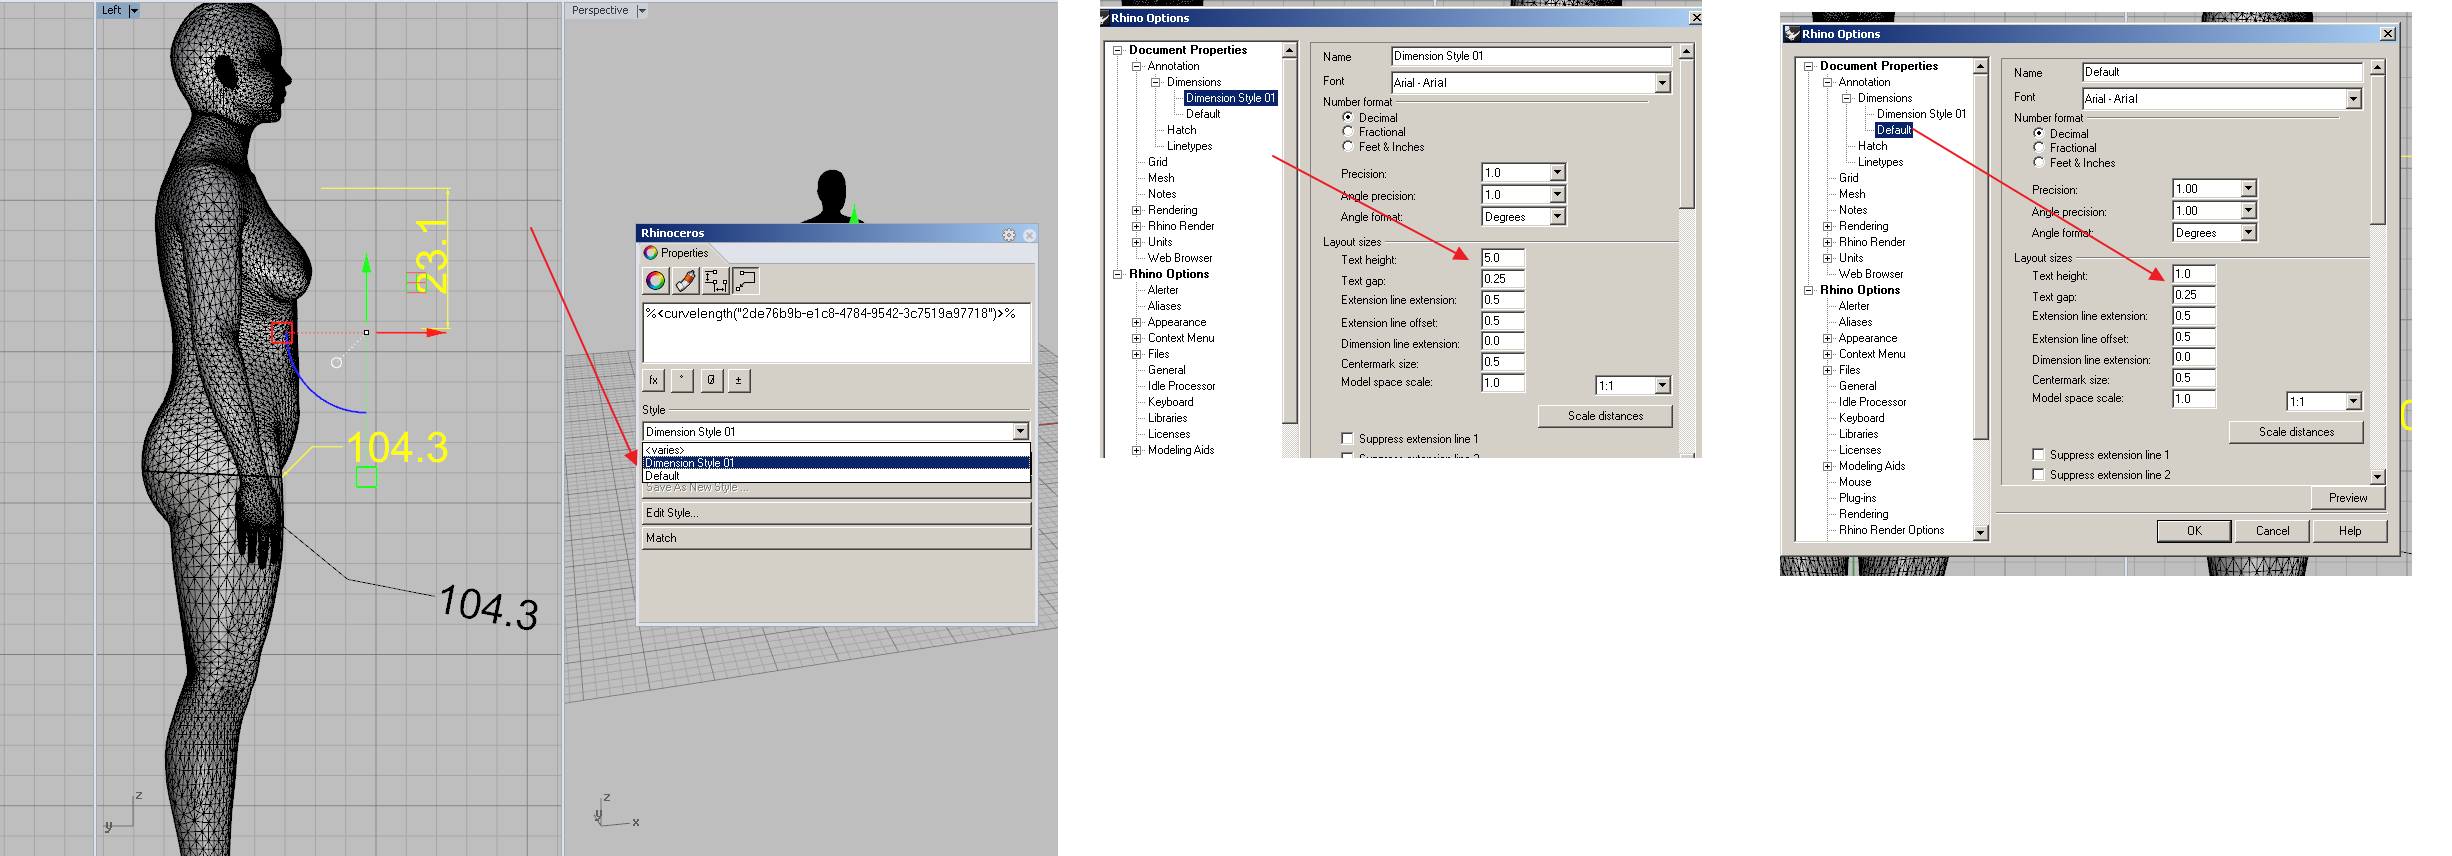2452x856 pixels.
Task: Collapse Document Properties node in right Rhino Options
Action: (1808, 66)
